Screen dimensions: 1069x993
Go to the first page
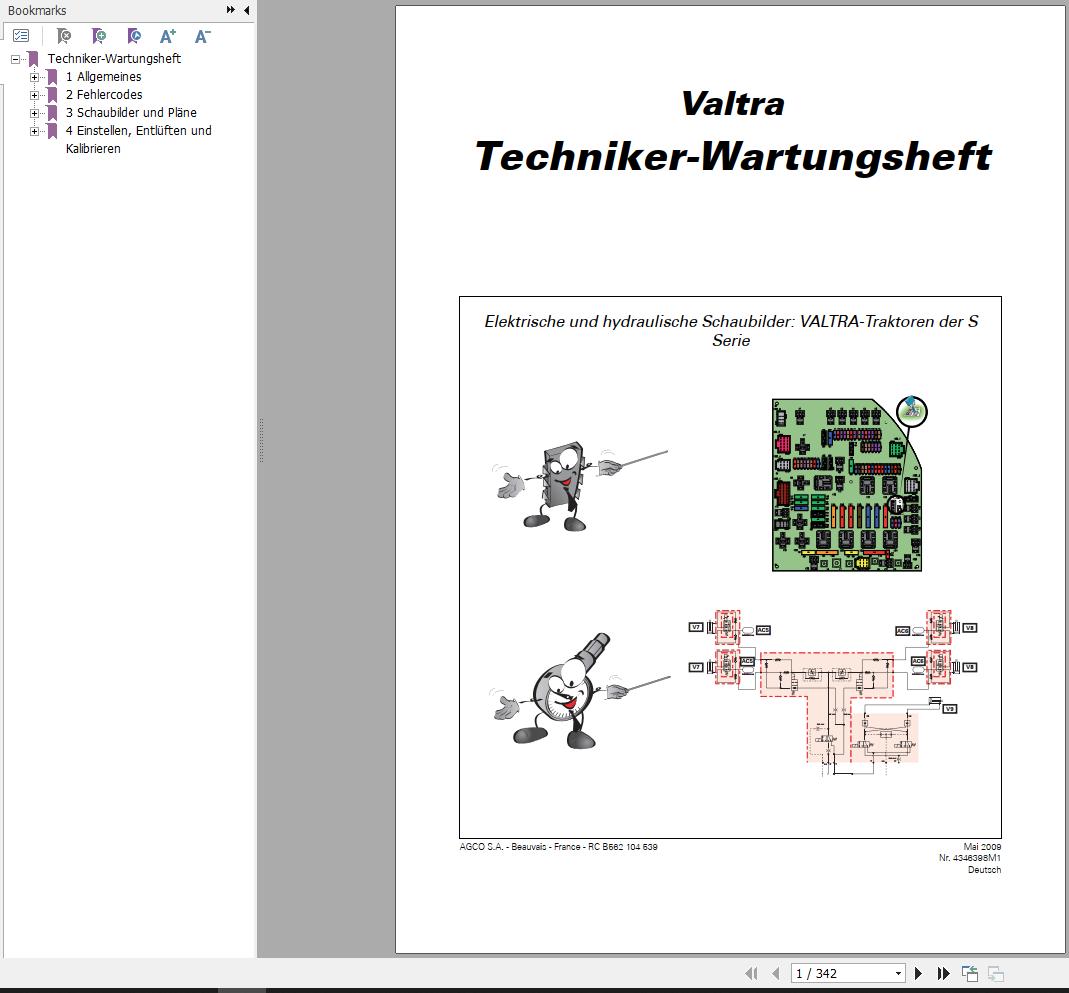click(x=751, y=973)
